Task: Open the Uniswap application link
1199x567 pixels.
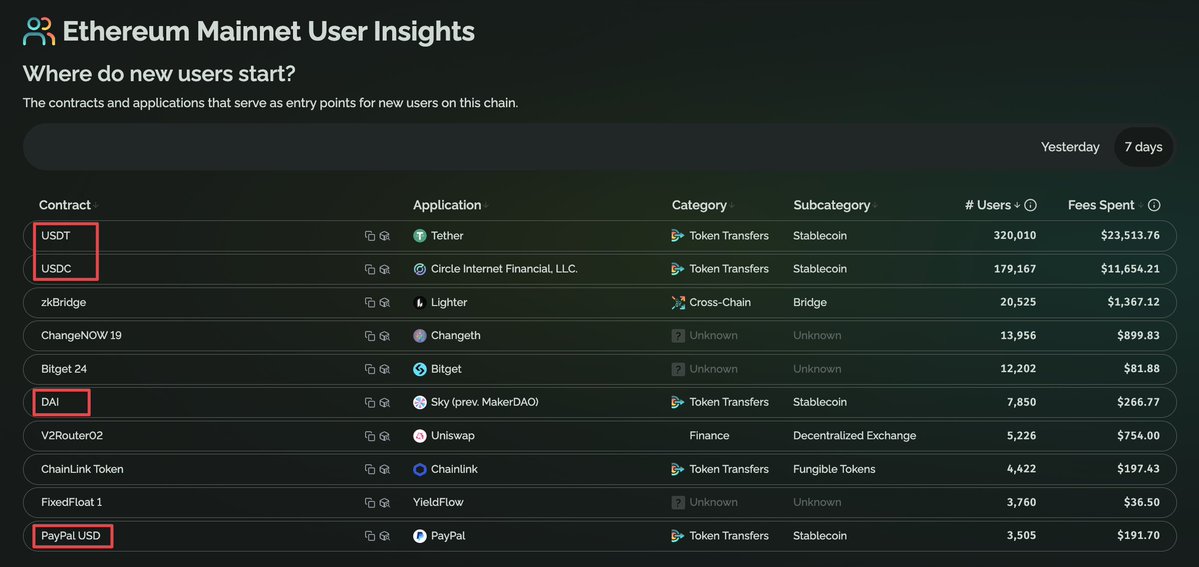Action: tap(451, 435)
